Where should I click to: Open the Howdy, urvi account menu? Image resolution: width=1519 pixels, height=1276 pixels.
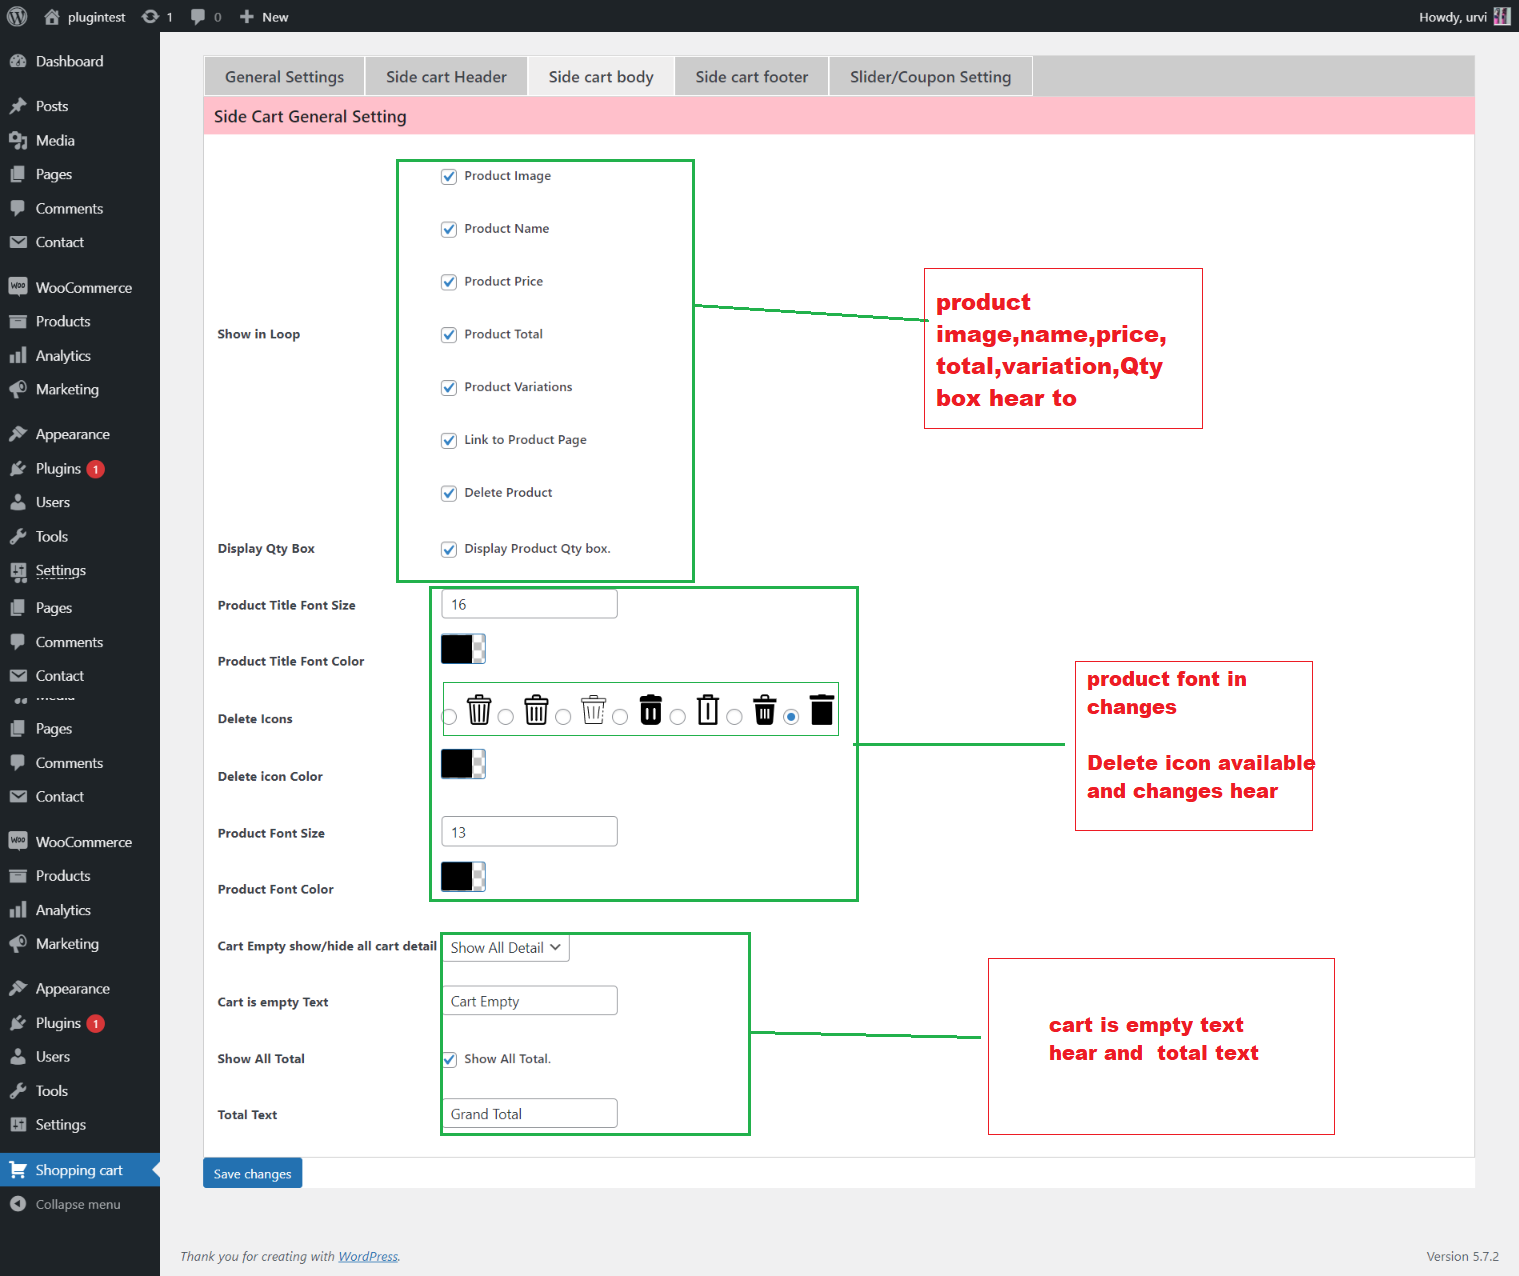(1463, 17)
